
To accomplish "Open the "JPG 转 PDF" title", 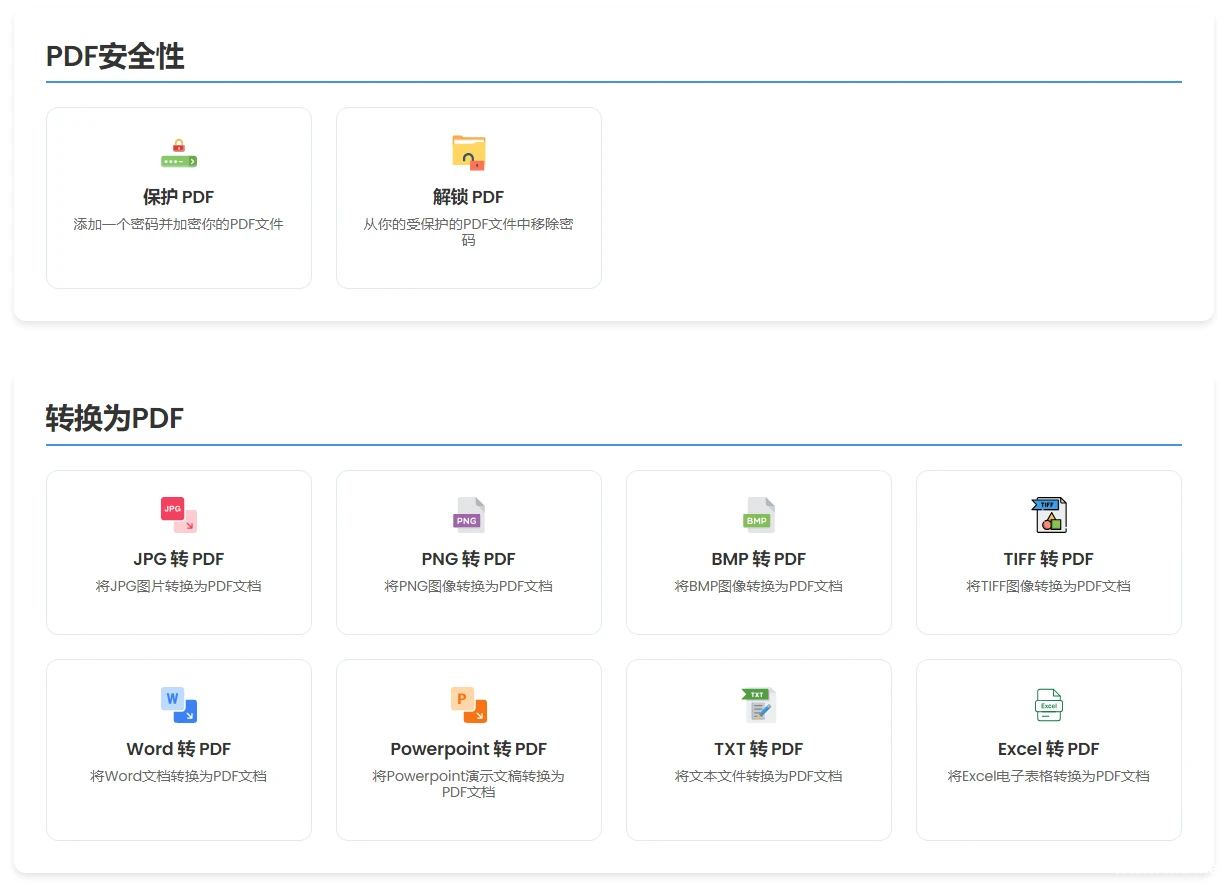I will coord(179,559).
